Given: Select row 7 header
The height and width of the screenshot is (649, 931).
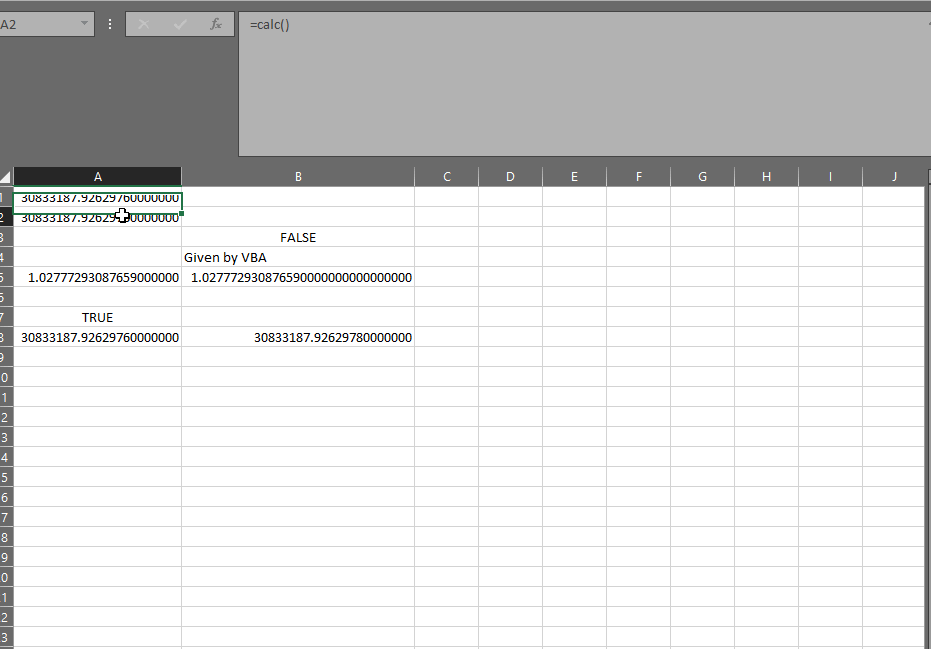Looking at the screenshot, I should [x=6, y=317].
